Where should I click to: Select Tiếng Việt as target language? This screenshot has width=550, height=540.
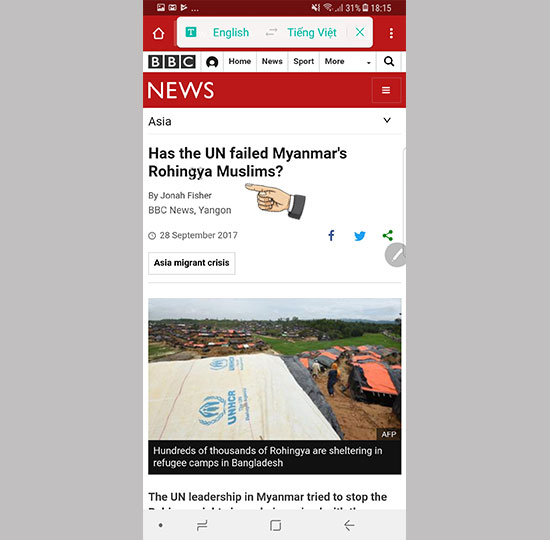tap(312, 32)
